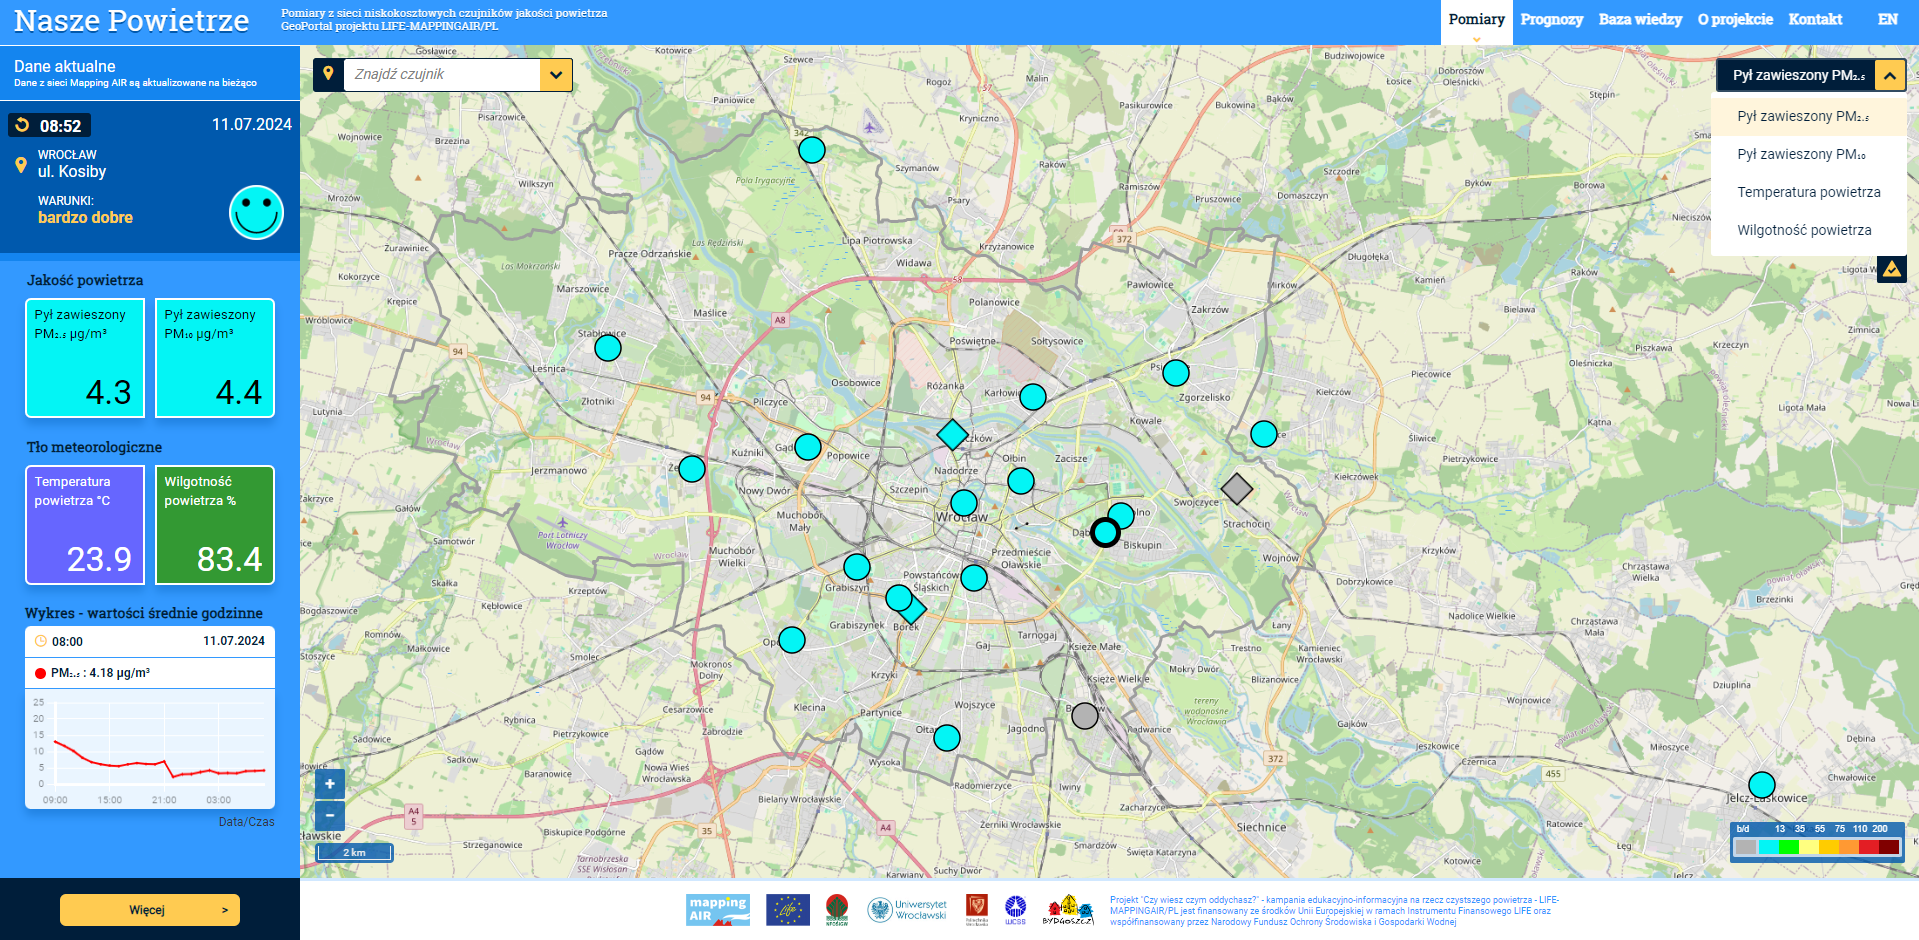Select the sensor marker near Ołbin
Screen dimensions: 1919x940
[x=1021, y=481]
